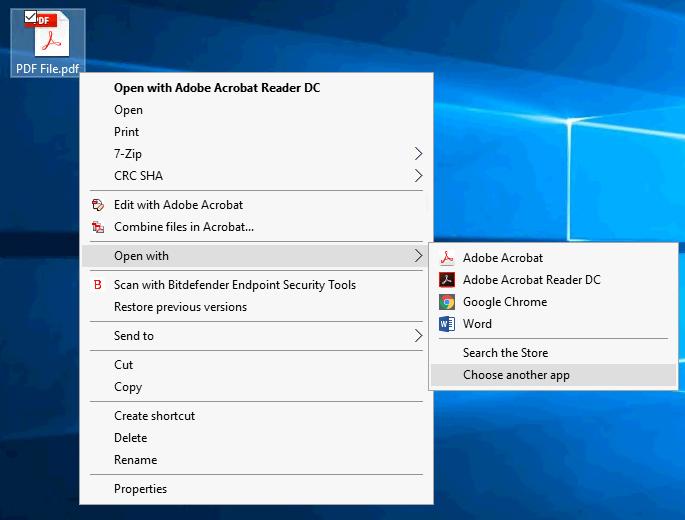Viewport: 685px width, 520px height.
Task: Expand the 7-Zip submenu arrow
Action: pyautogui.click(x=418, y=154)
